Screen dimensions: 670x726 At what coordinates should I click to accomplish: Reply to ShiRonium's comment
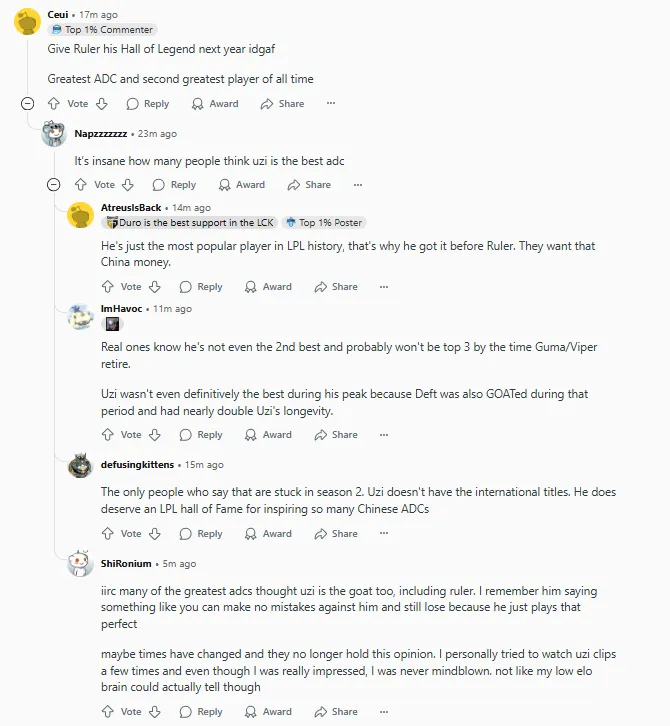[201, 712]
